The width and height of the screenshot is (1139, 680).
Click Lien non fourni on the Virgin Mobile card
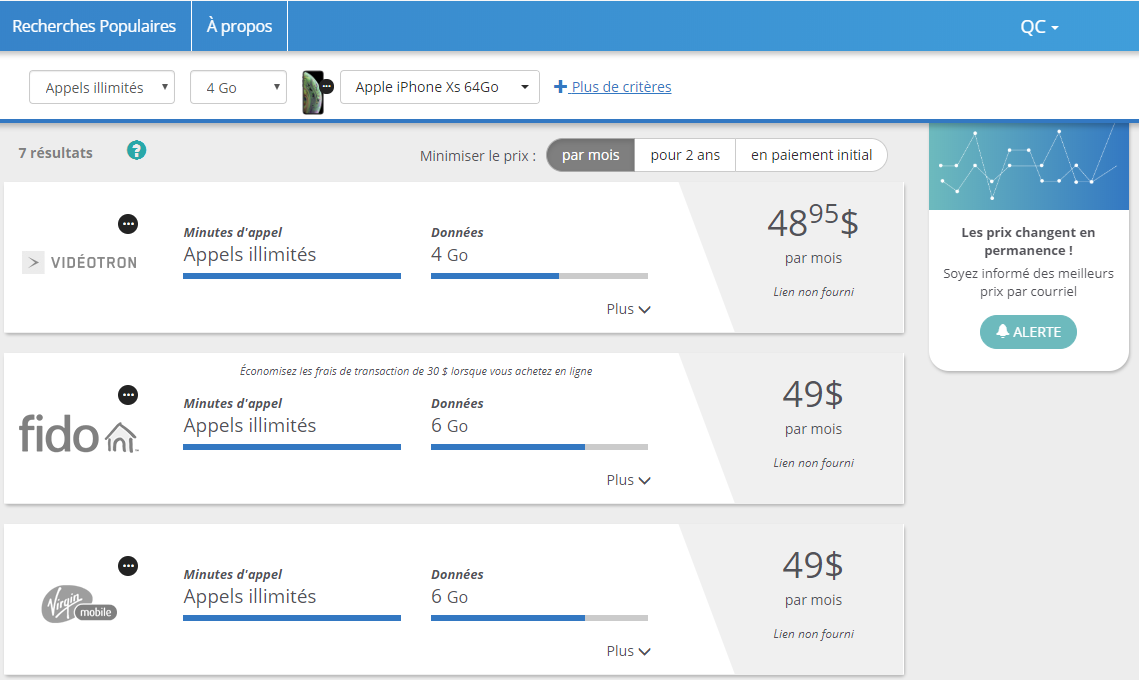(x=814, y=634)
